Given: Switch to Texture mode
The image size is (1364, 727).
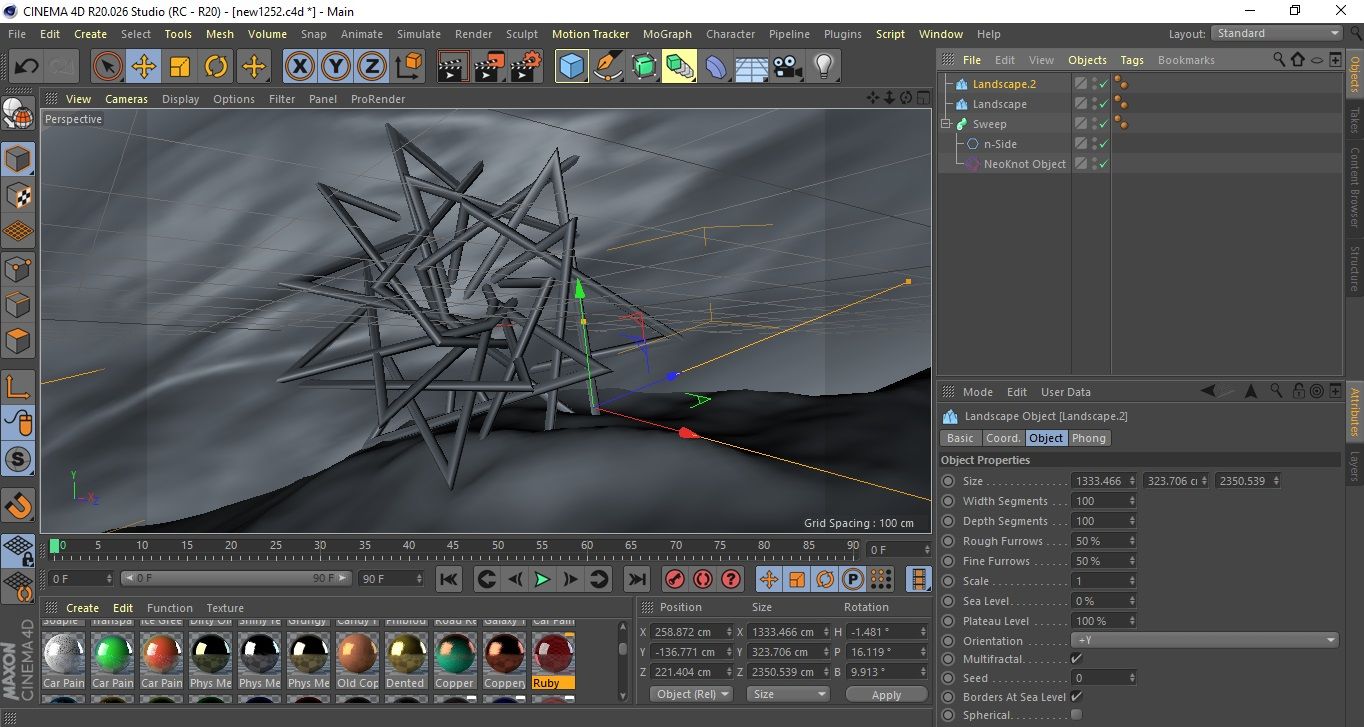Looking at the screenshot, I should [x=18, y=196].
